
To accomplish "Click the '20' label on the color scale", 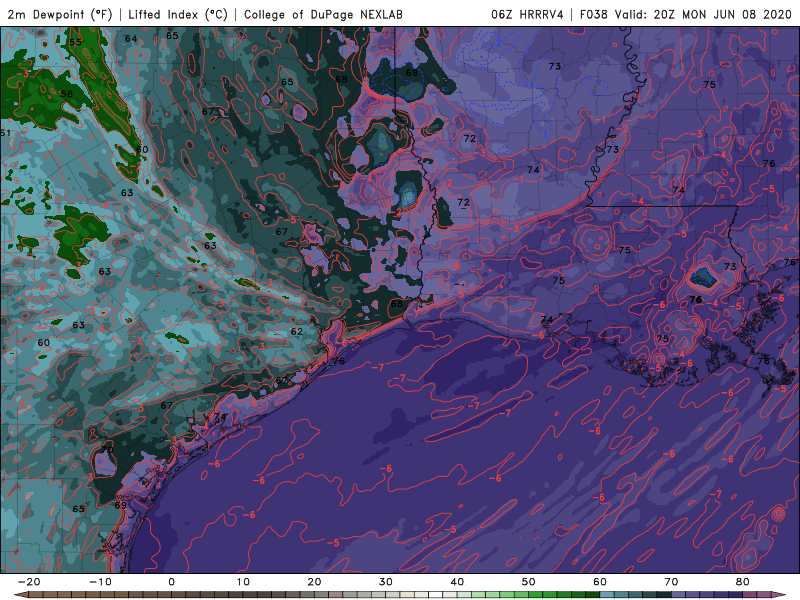I will pyautogui.click(x=314, y=582).
